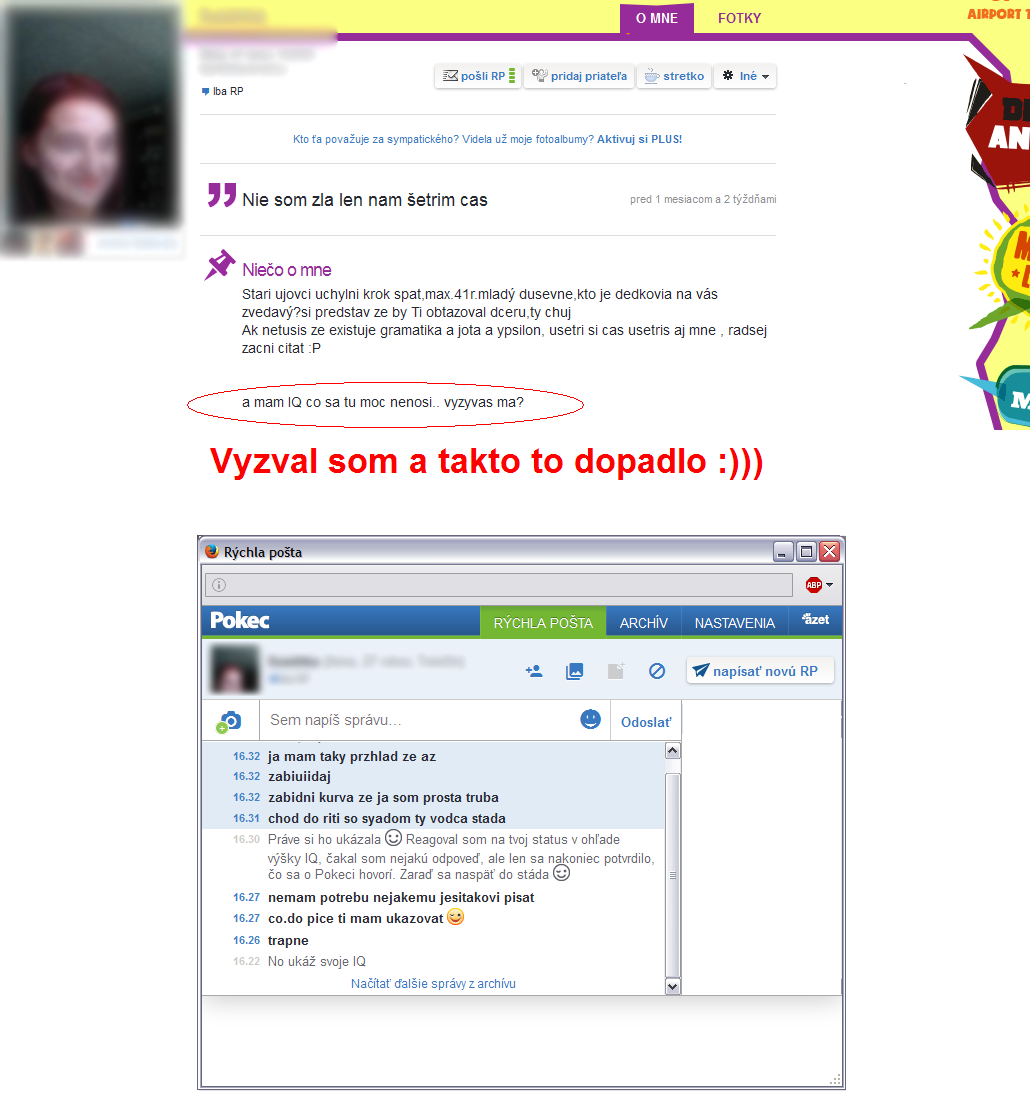Open the NASTAVENIA tab
The width and height of the screenshot is (1030, 1093).
[735, 623]
